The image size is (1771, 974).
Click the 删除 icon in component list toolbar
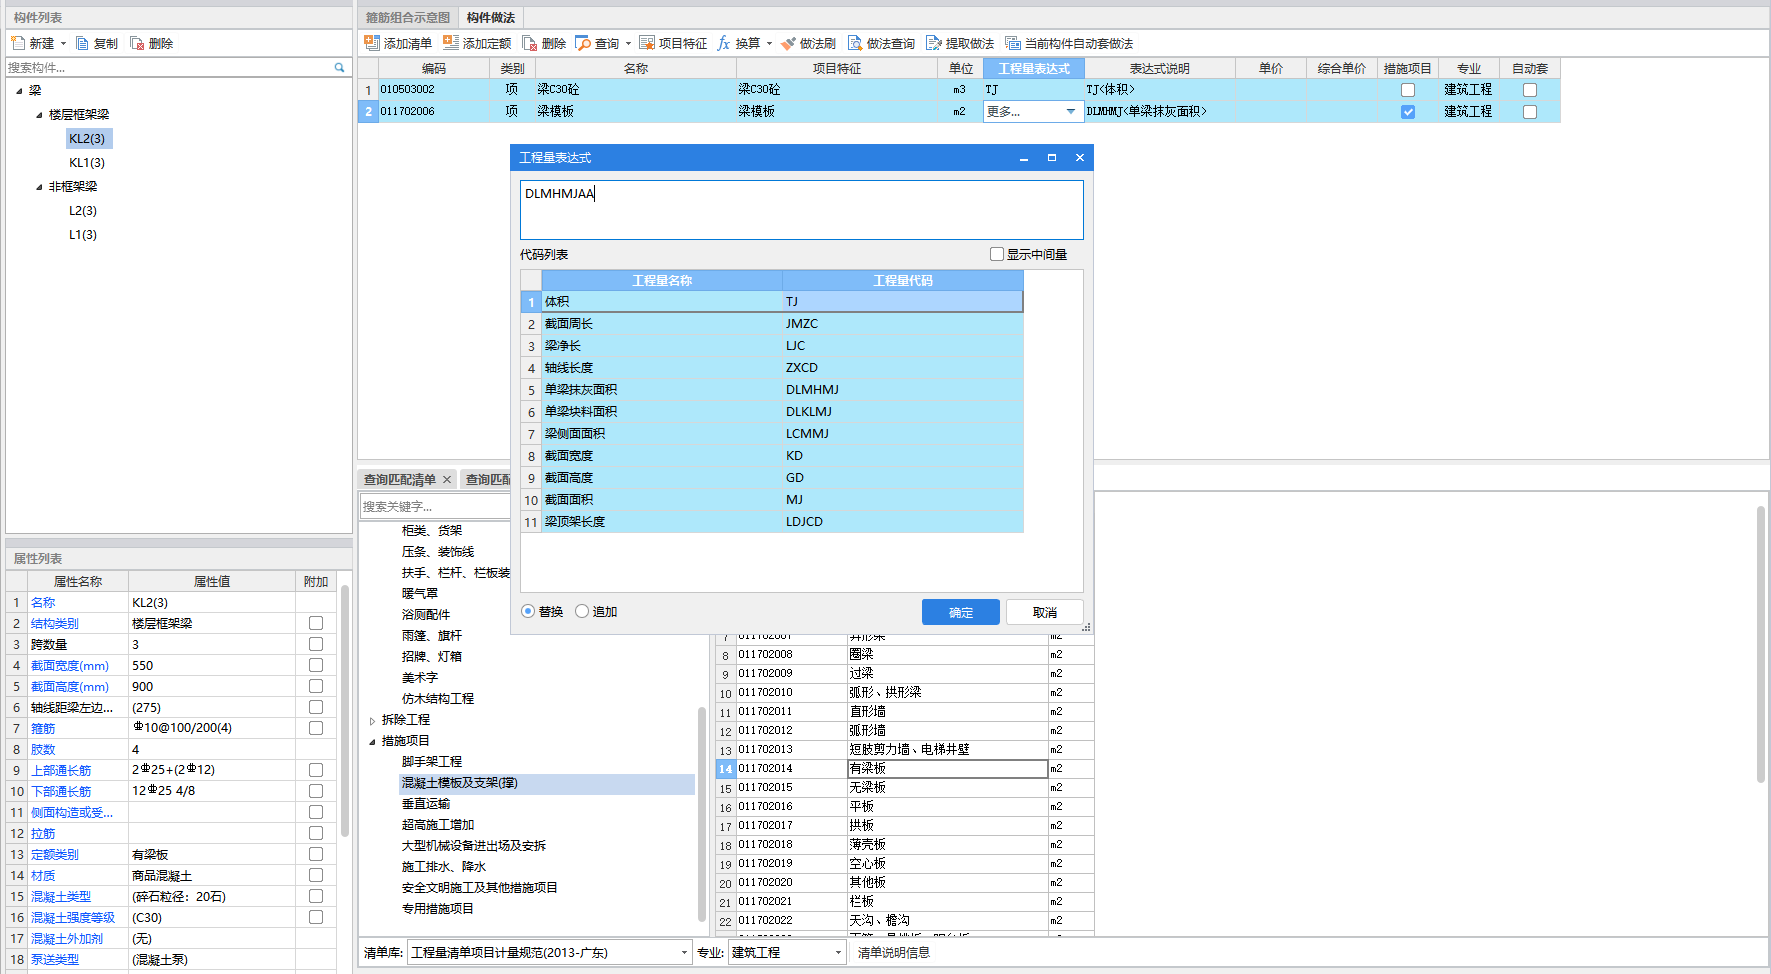pyautogui.click(x=137, y=43)
